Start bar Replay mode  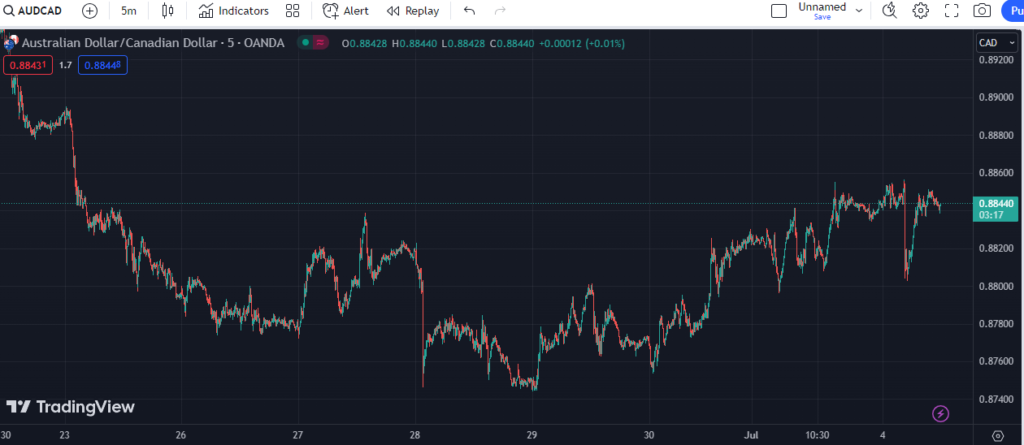coord(412,11)
